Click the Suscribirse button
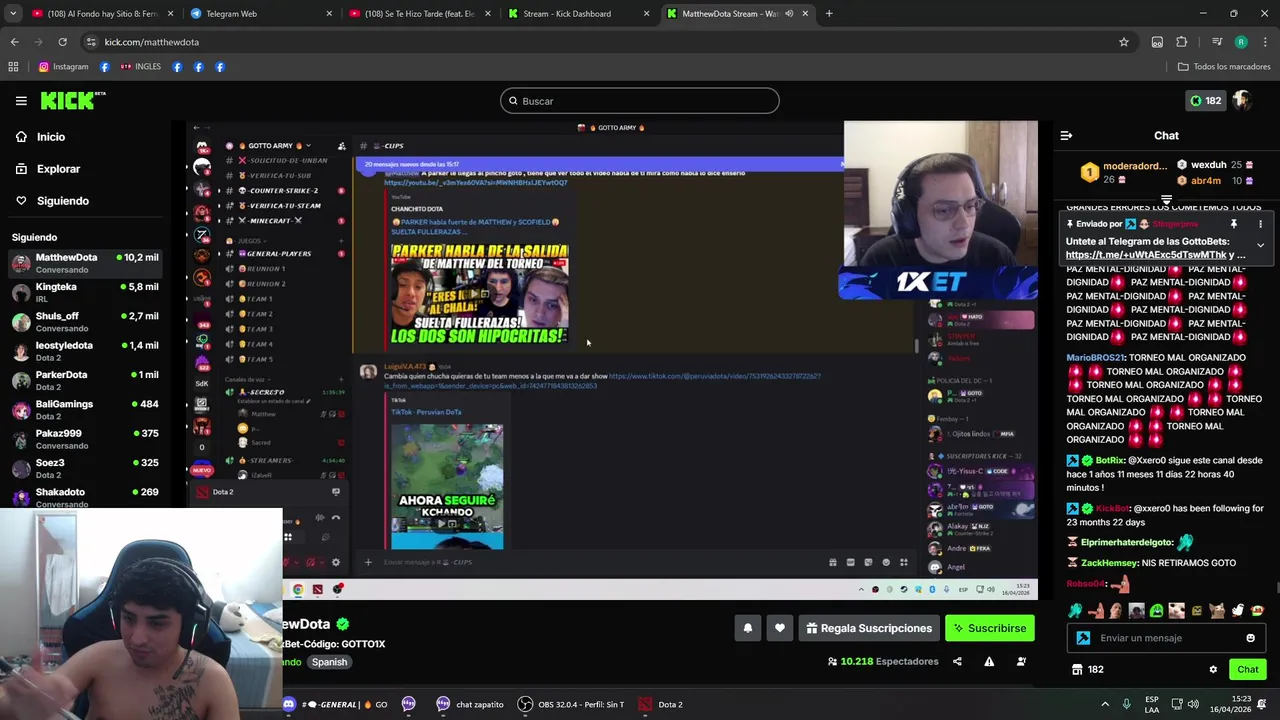Viewport: 1280px width, 720px height. 990,628
